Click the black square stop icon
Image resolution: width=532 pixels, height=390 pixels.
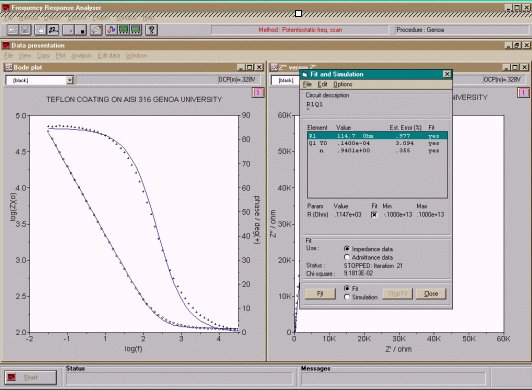[81, 30]
